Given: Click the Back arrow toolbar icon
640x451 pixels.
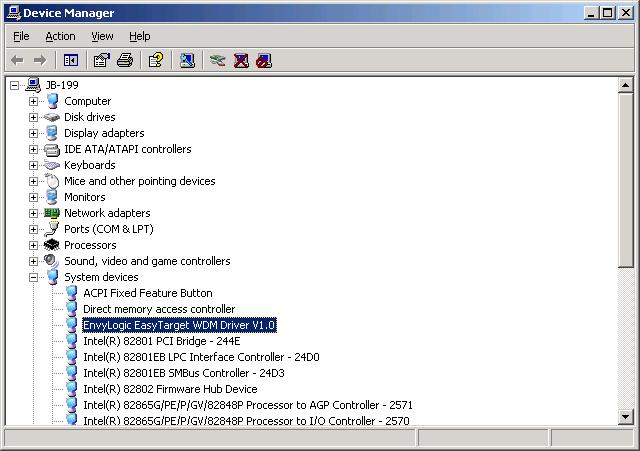Looking at the screenshot, I should [x=17, y=61].
